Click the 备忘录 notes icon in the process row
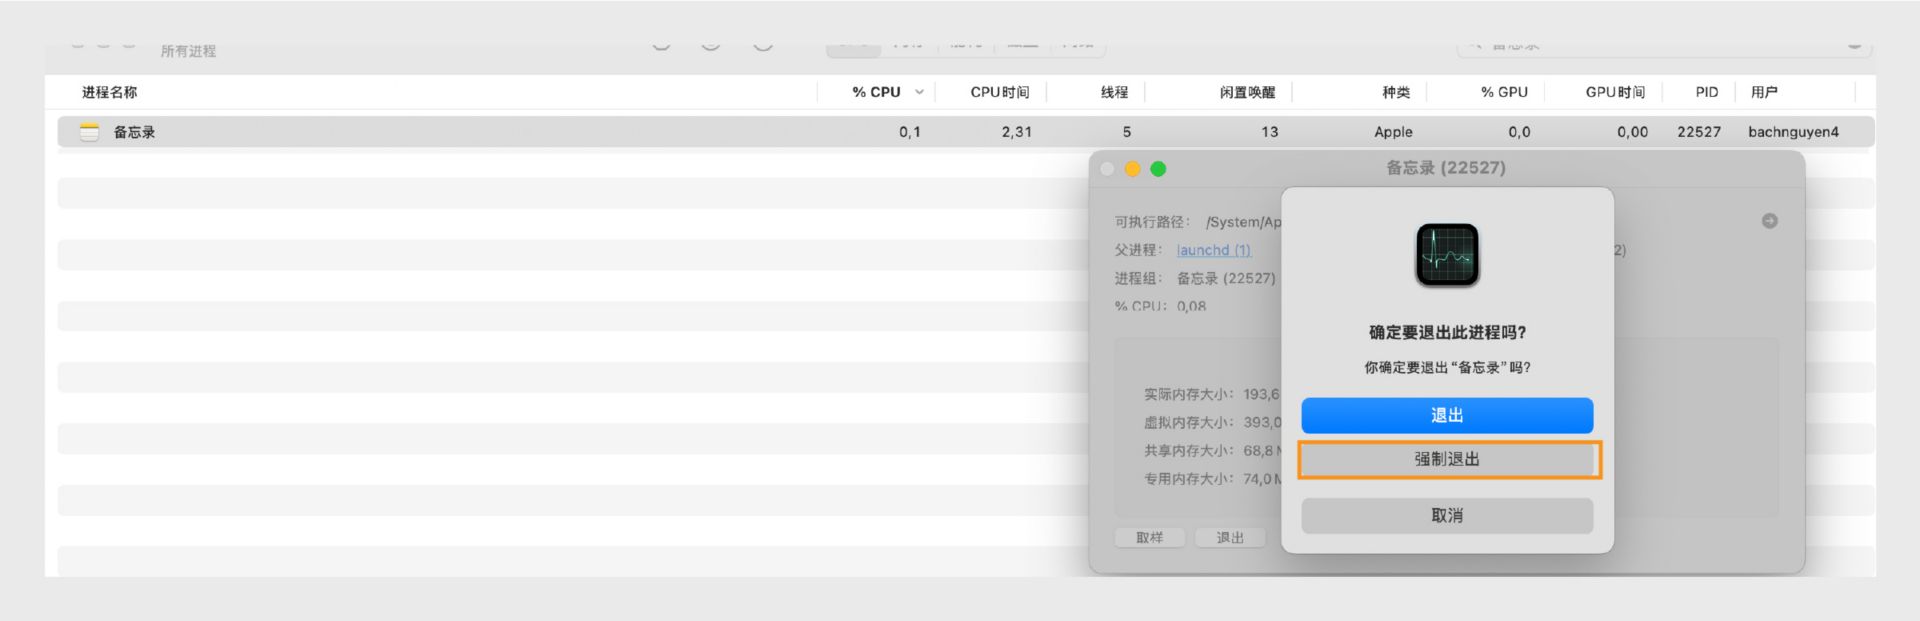The image size is (1920, 621). pos(90,132)
